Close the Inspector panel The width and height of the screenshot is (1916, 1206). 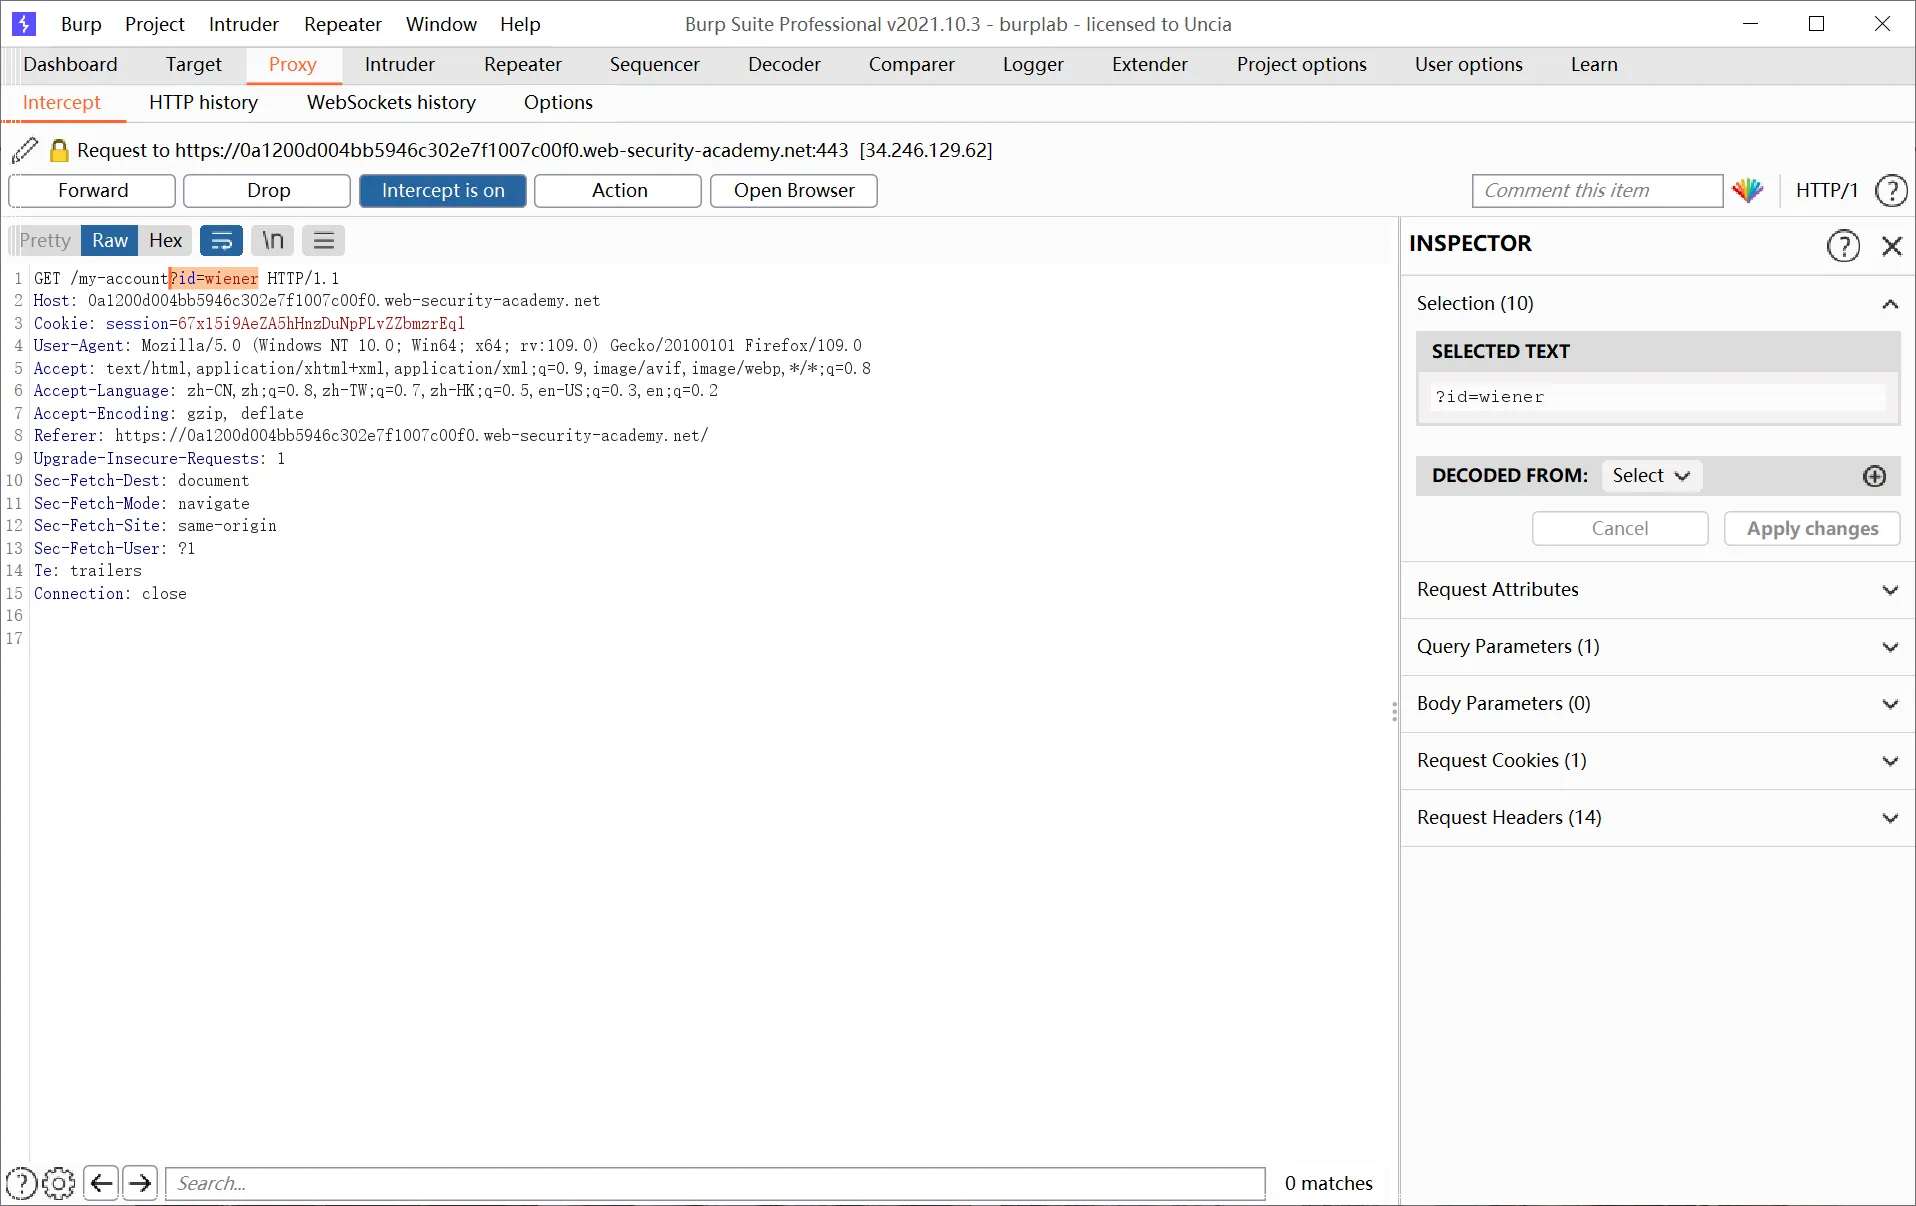click(1892, 246)
